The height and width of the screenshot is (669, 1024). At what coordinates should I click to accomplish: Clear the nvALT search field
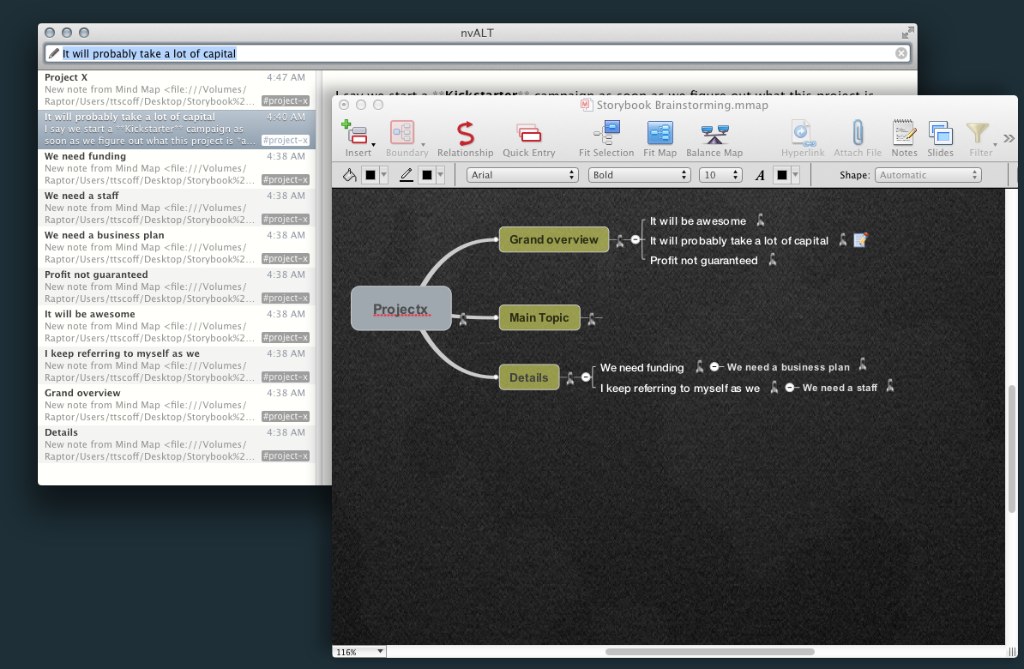pos(901,54)
